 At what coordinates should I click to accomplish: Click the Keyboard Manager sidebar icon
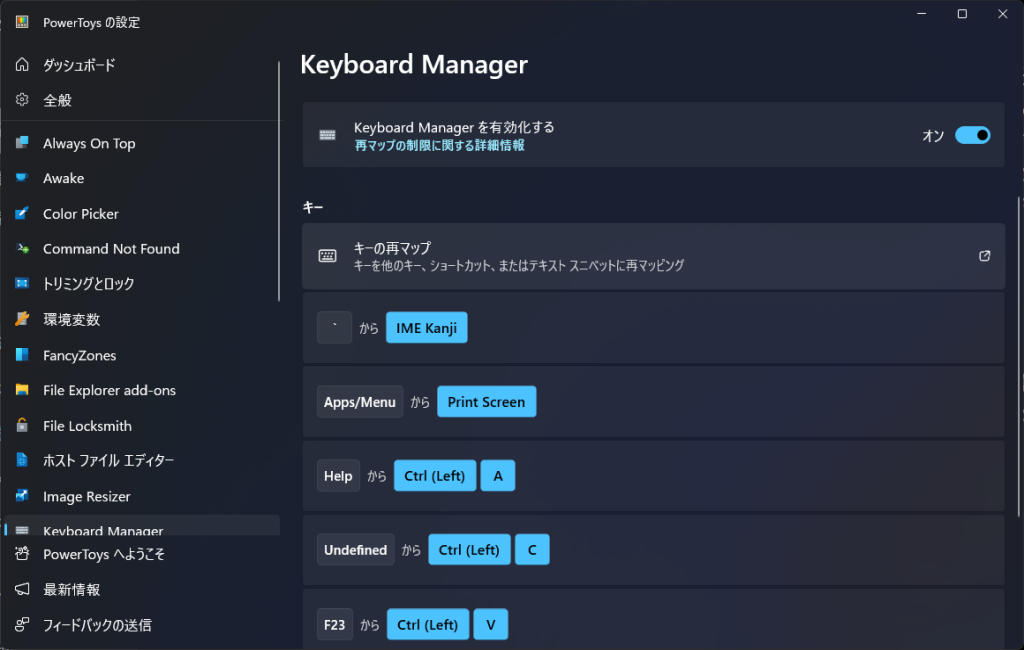[22, 530]
